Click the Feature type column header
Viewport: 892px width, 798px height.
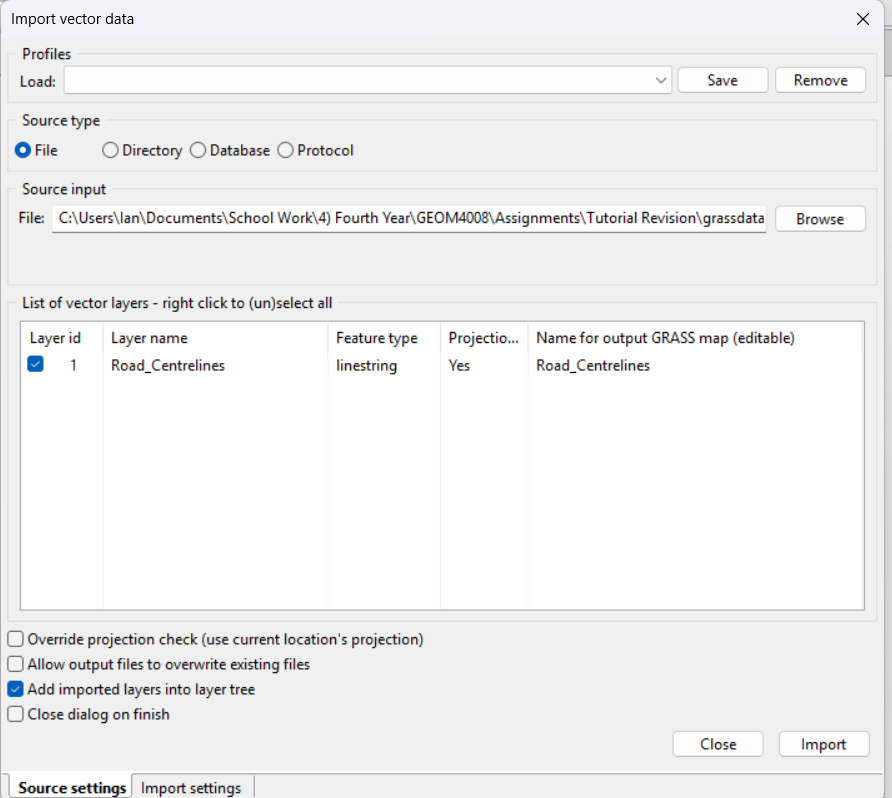[x=376, y=338]
